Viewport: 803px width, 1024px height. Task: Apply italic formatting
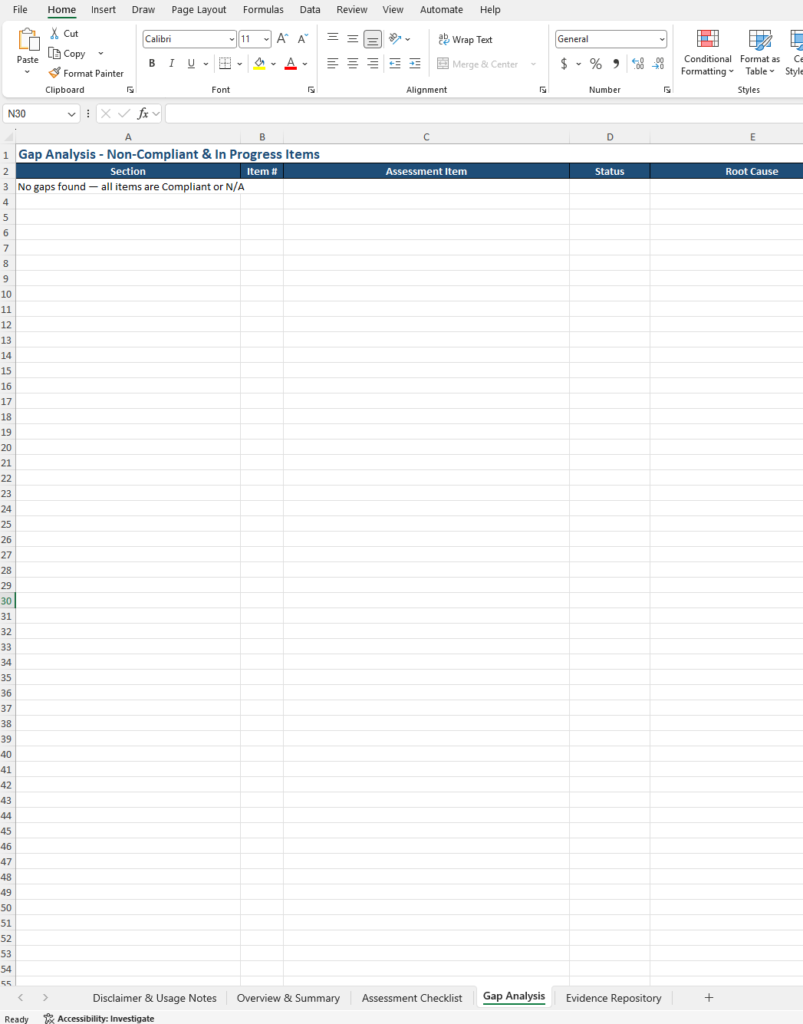coord(171,63)
